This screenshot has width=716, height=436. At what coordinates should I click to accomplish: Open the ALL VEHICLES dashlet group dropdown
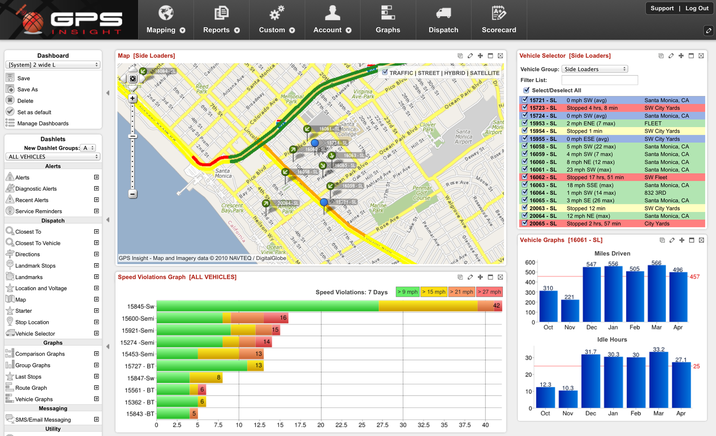[53, 157]
